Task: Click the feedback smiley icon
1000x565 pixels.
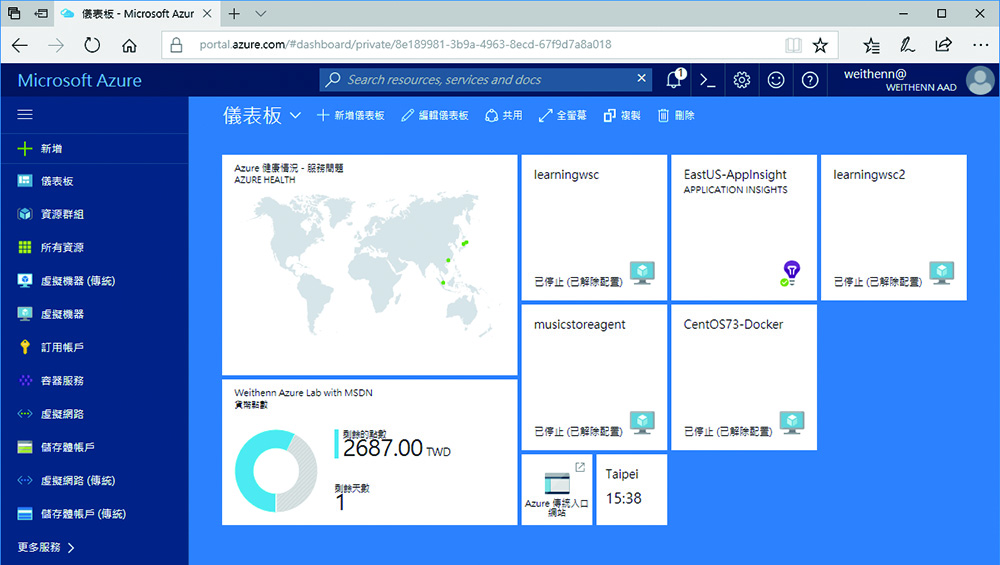Action: click(x=776, y=80)
